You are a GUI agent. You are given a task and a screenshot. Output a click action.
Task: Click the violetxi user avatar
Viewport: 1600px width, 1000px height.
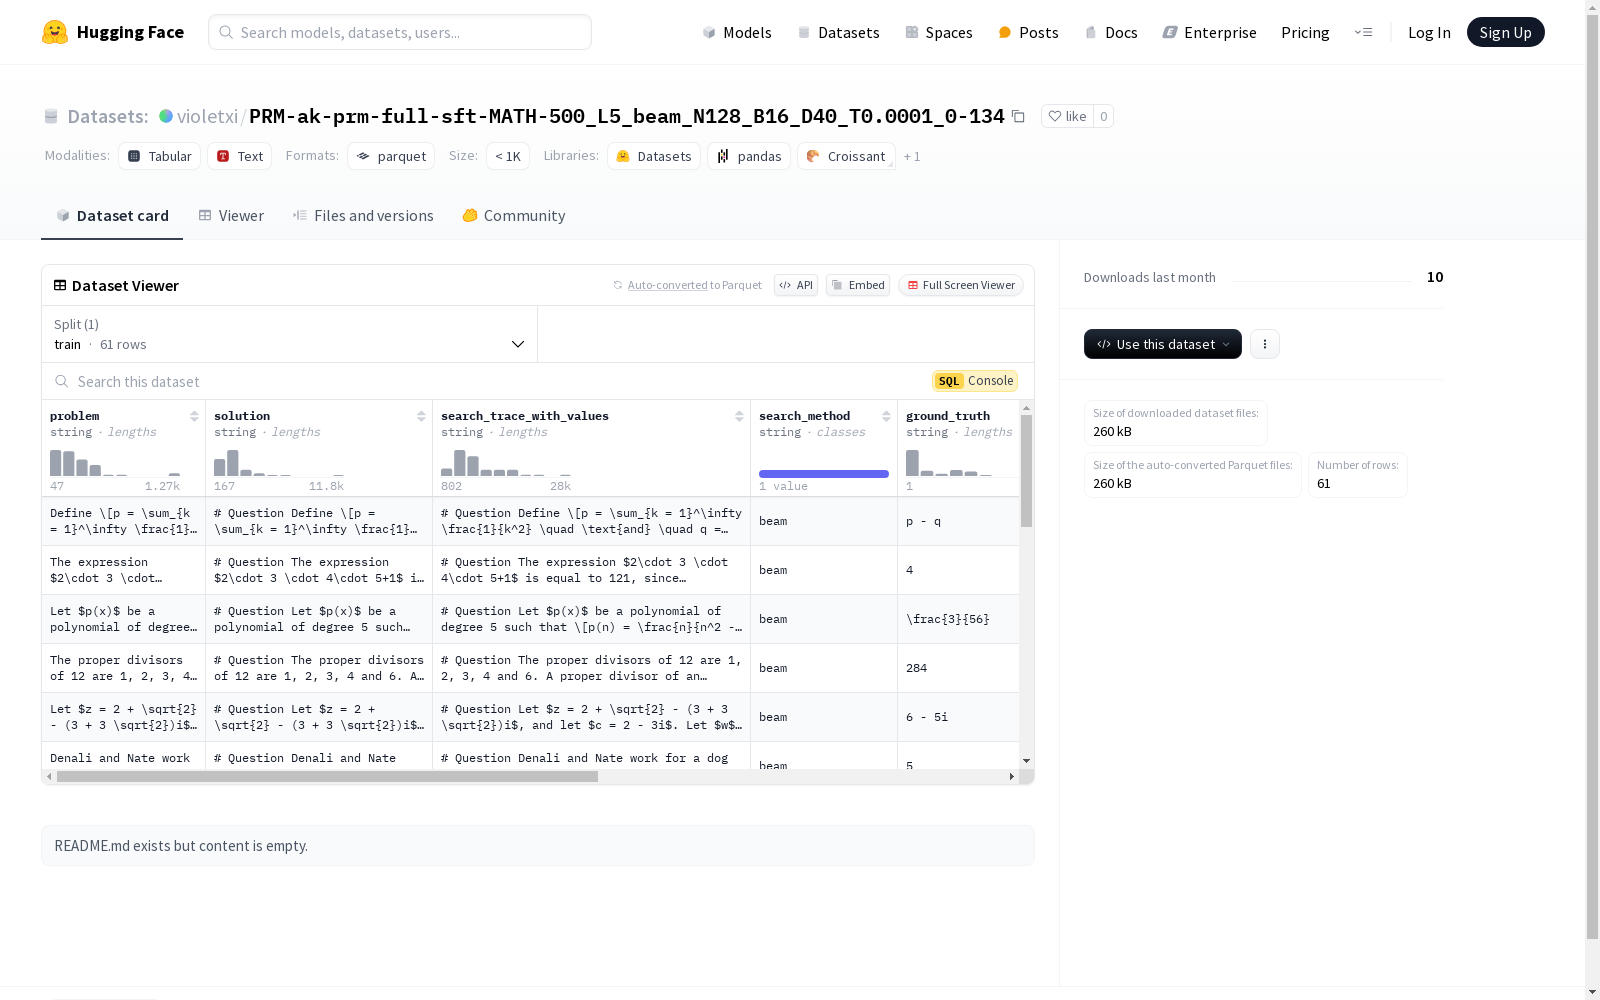click(166, 116)
